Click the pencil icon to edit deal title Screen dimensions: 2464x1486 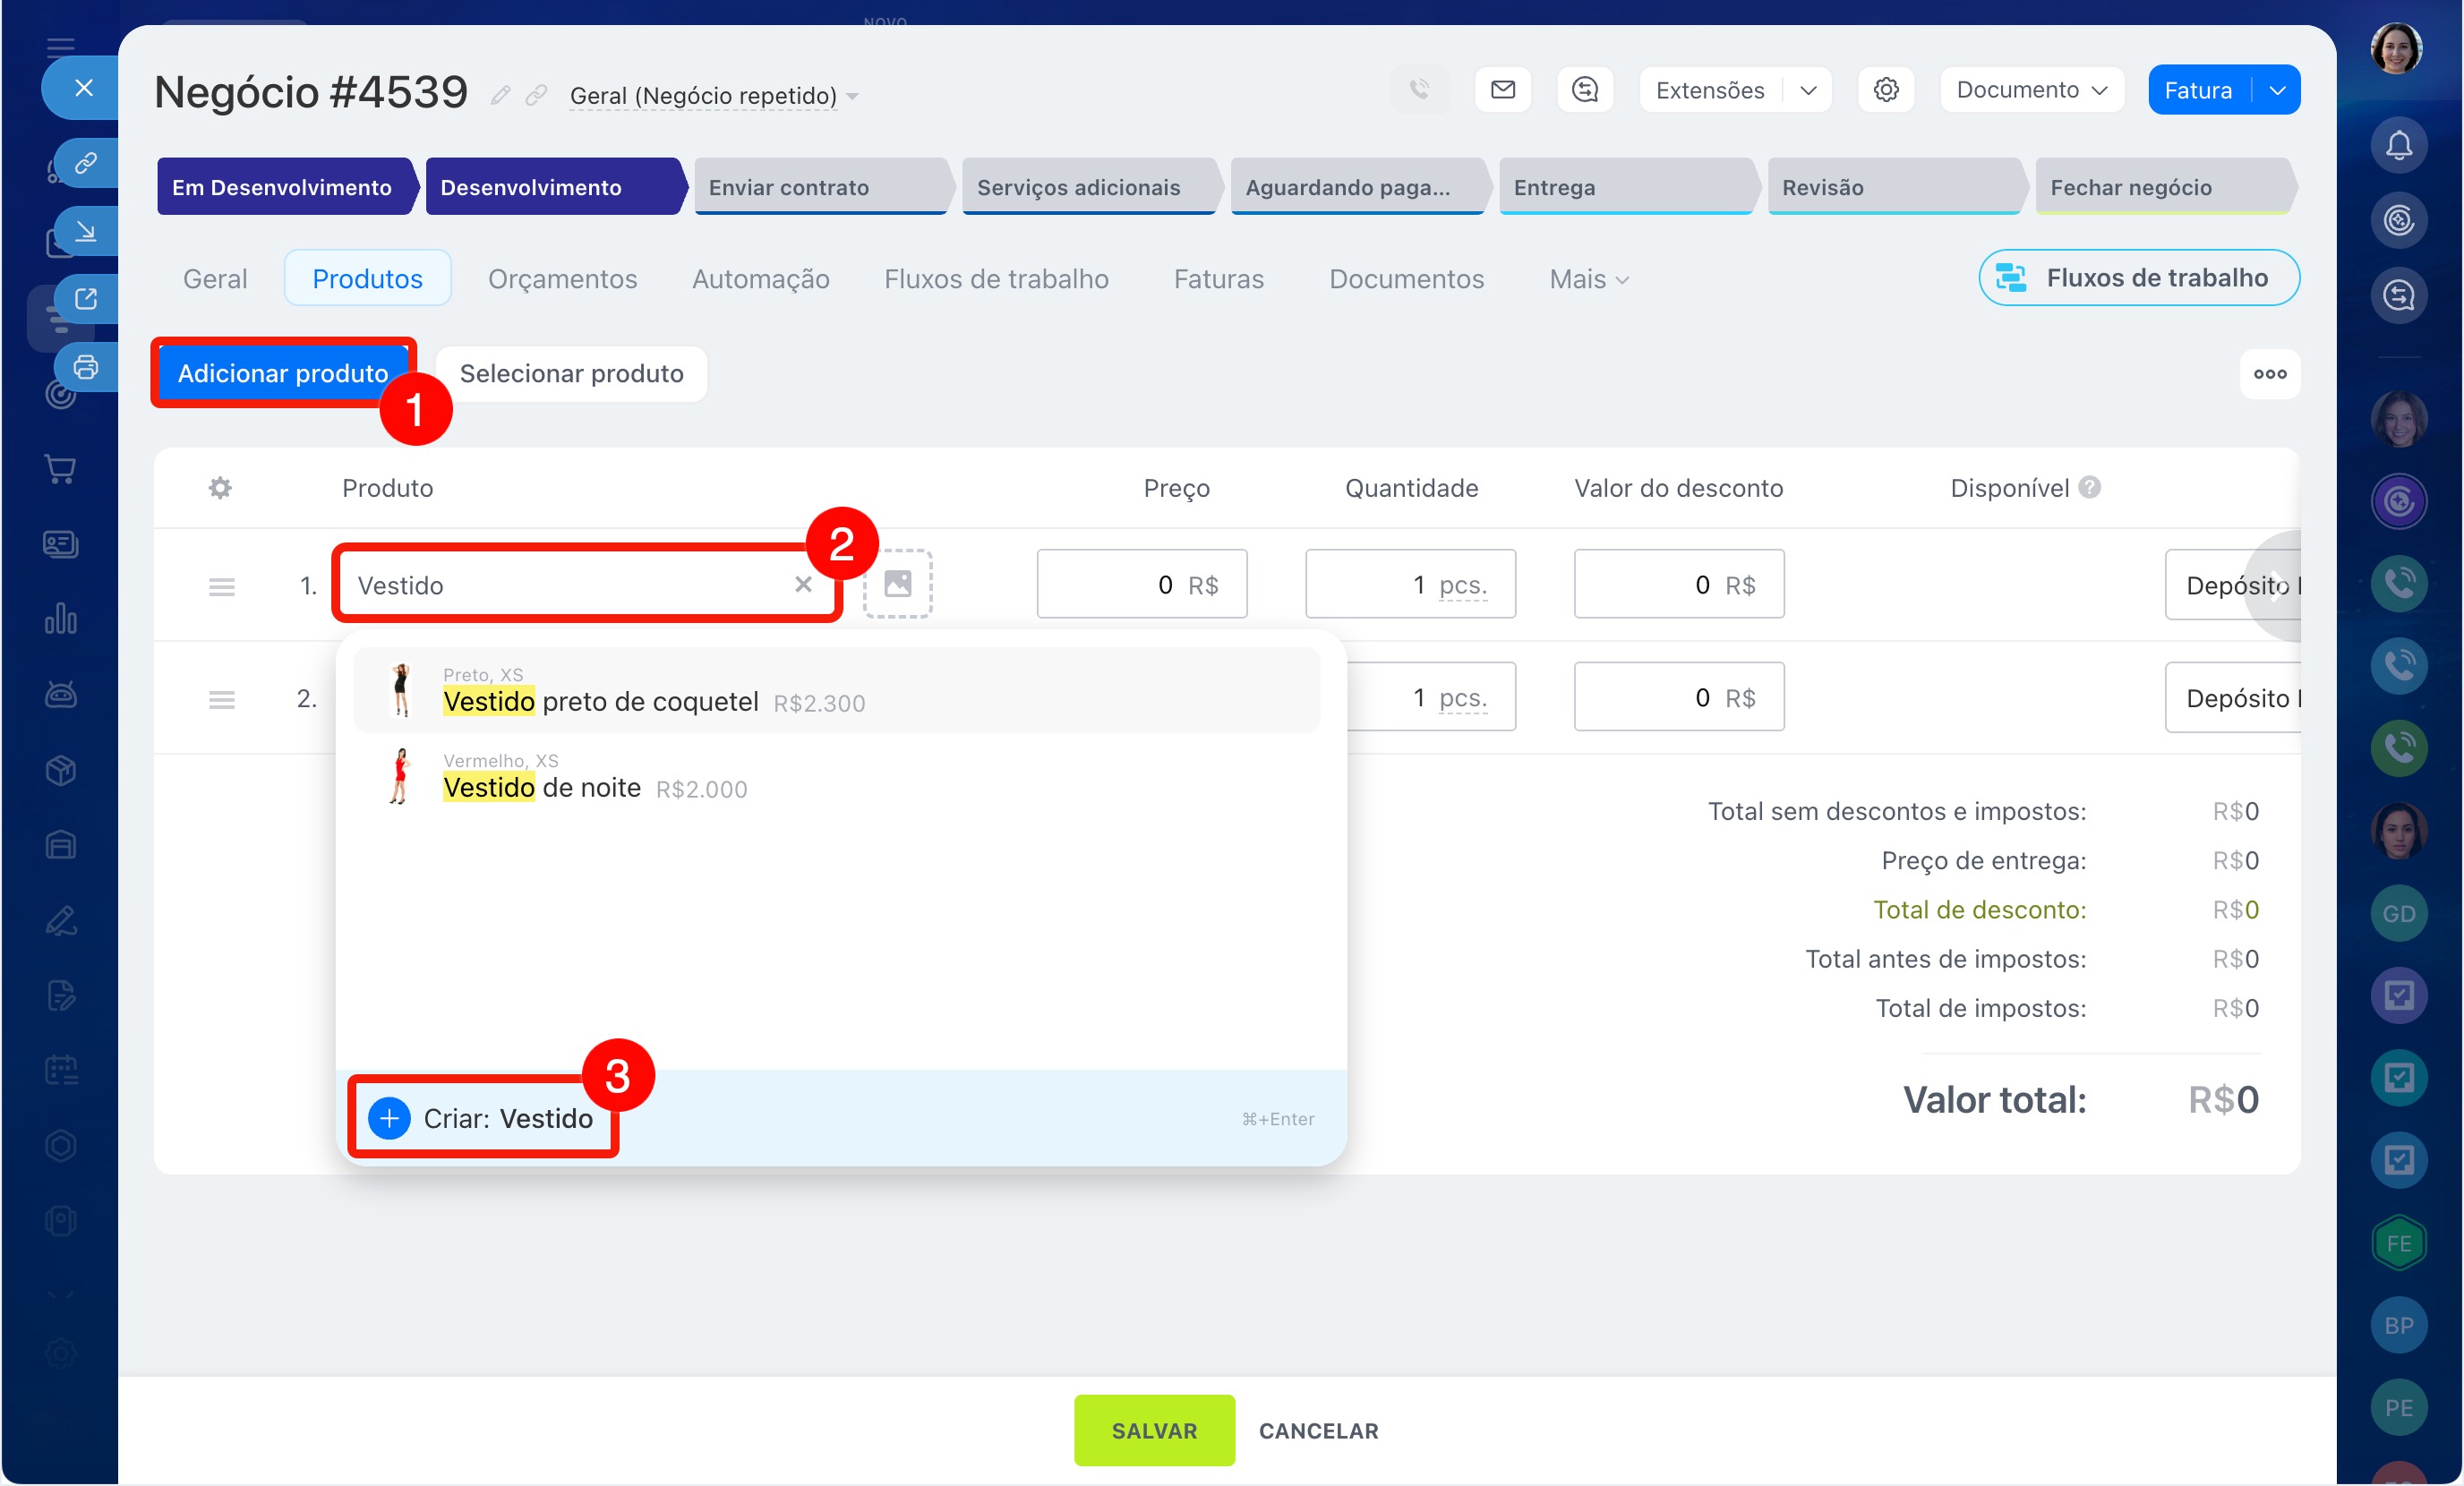pyautogui.click(x=500, y=96)
